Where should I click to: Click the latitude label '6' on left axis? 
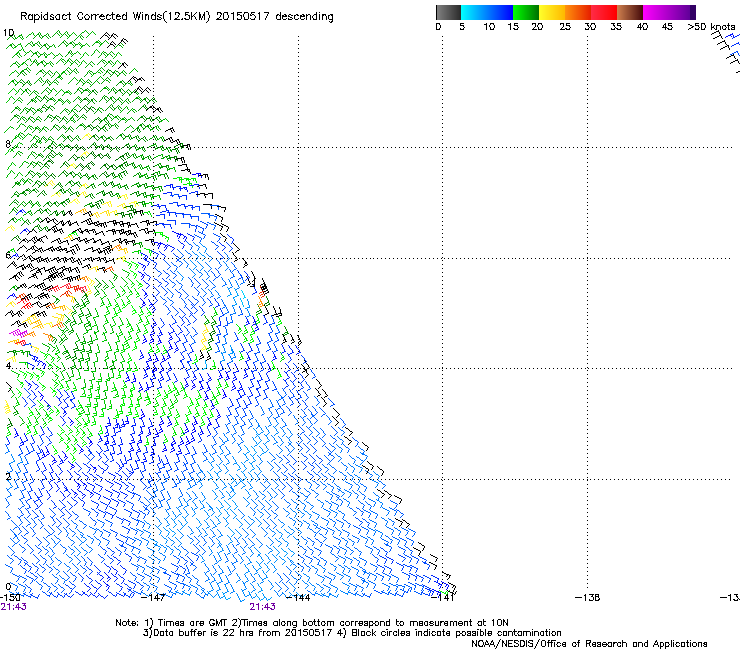point(8,255)
